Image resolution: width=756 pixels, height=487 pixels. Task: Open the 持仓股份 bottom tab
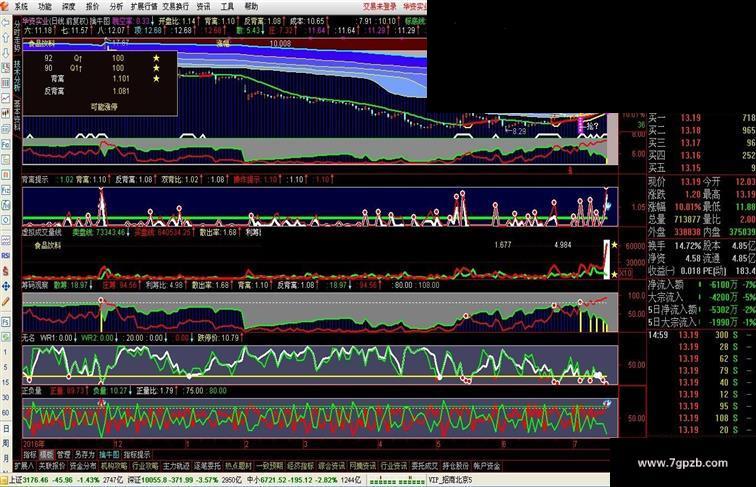456,466
